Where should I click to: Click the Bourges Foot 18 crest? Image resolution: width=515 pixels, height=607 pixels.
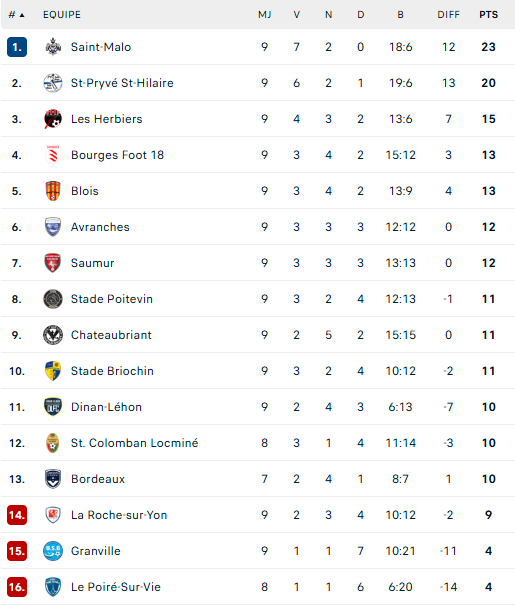pos(53,155)
